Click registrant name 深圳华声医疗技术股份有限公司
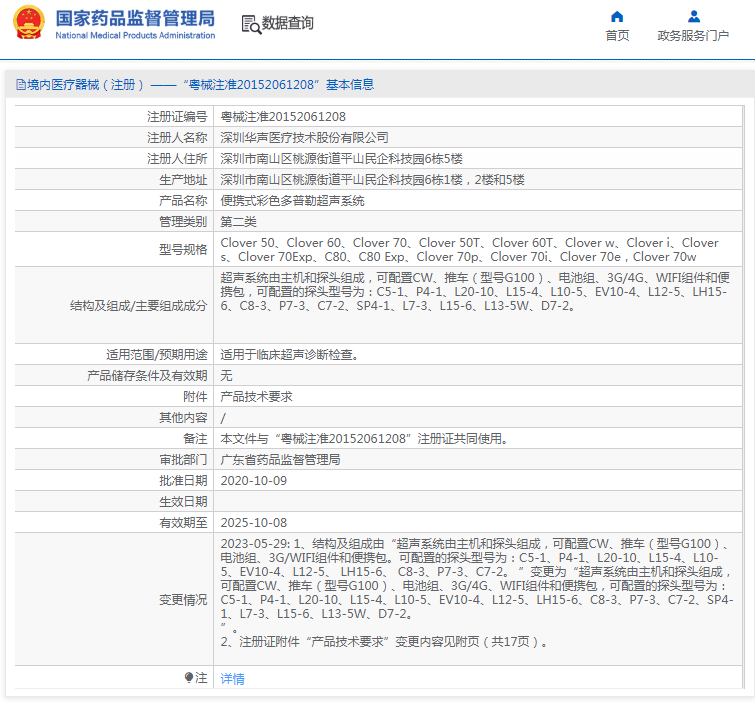755x703 pixels. pos(304,138)
